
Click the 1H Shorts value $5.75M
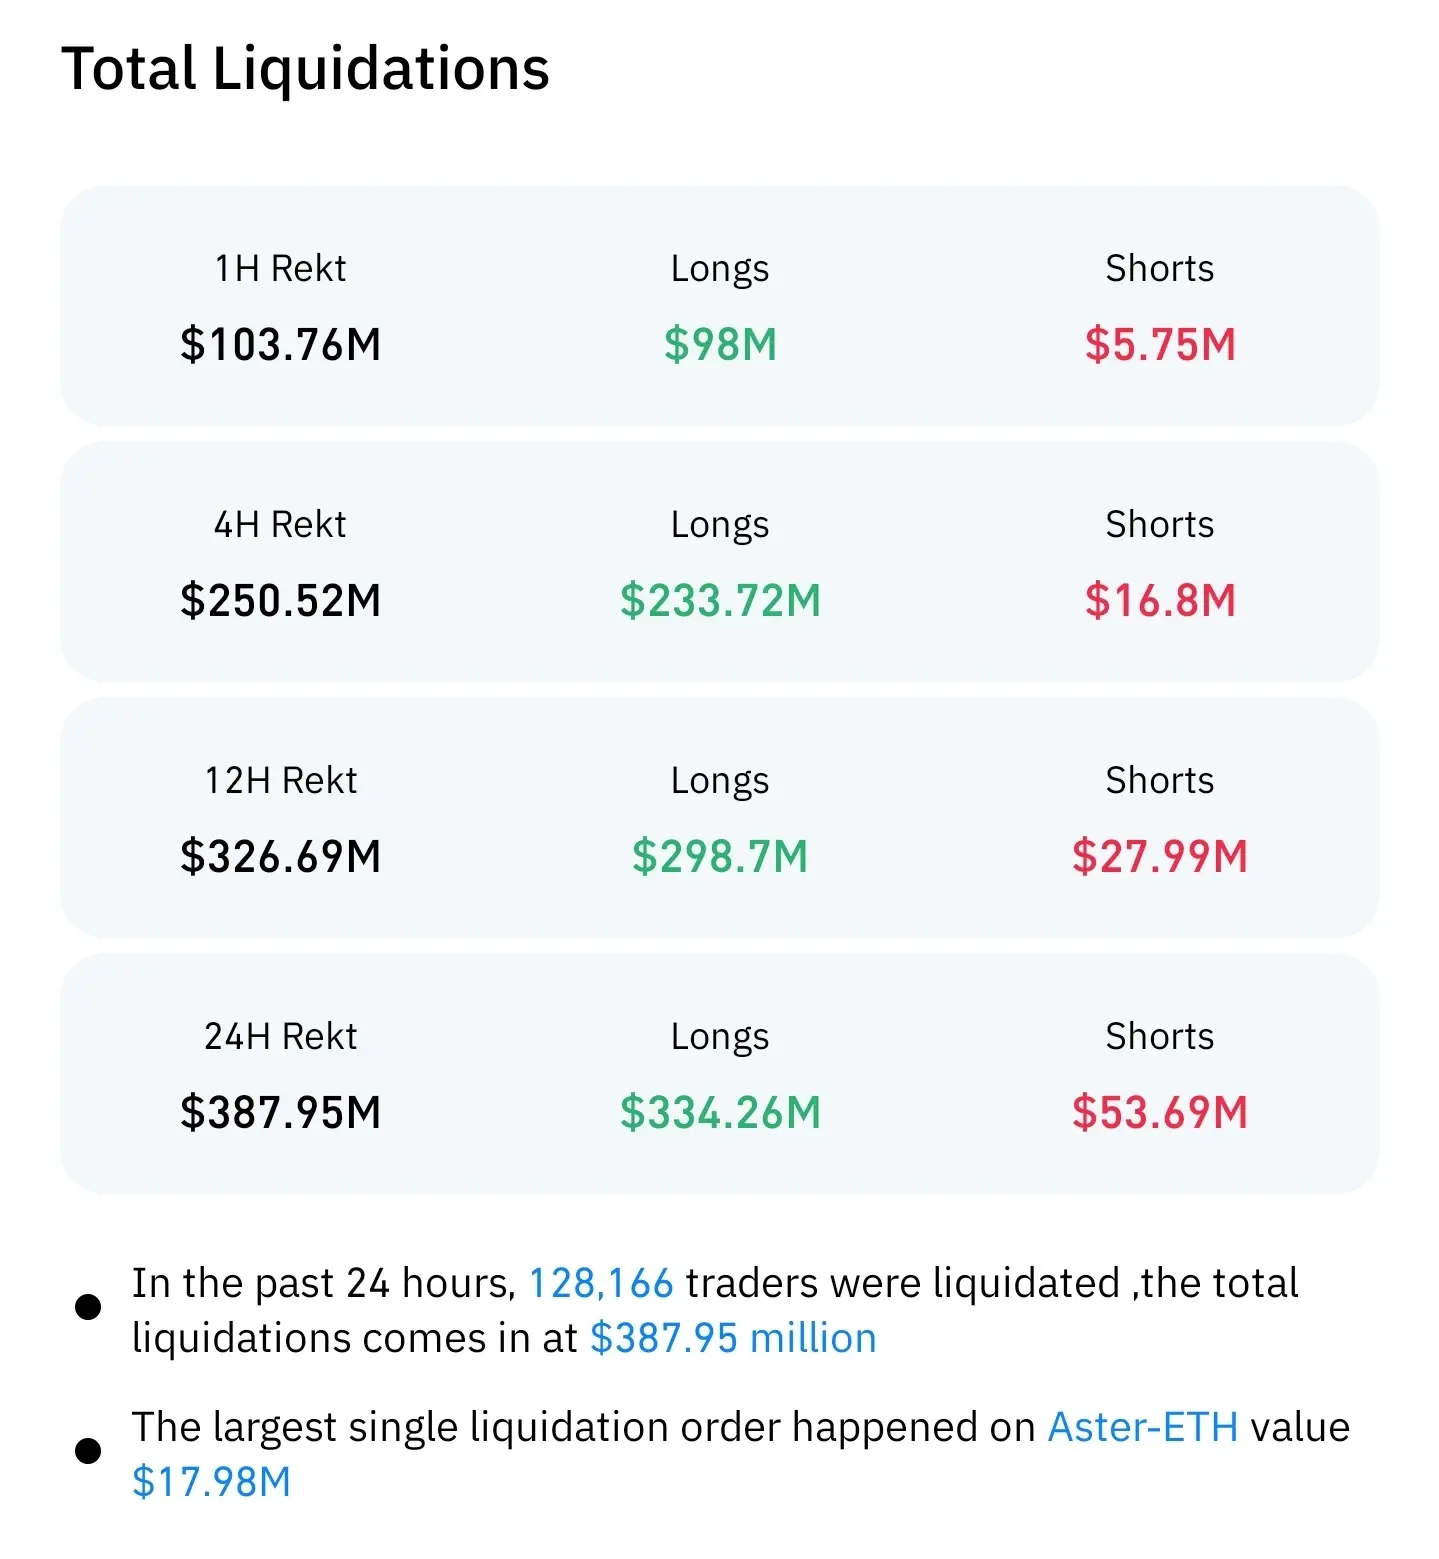[x=1160, y=345]
